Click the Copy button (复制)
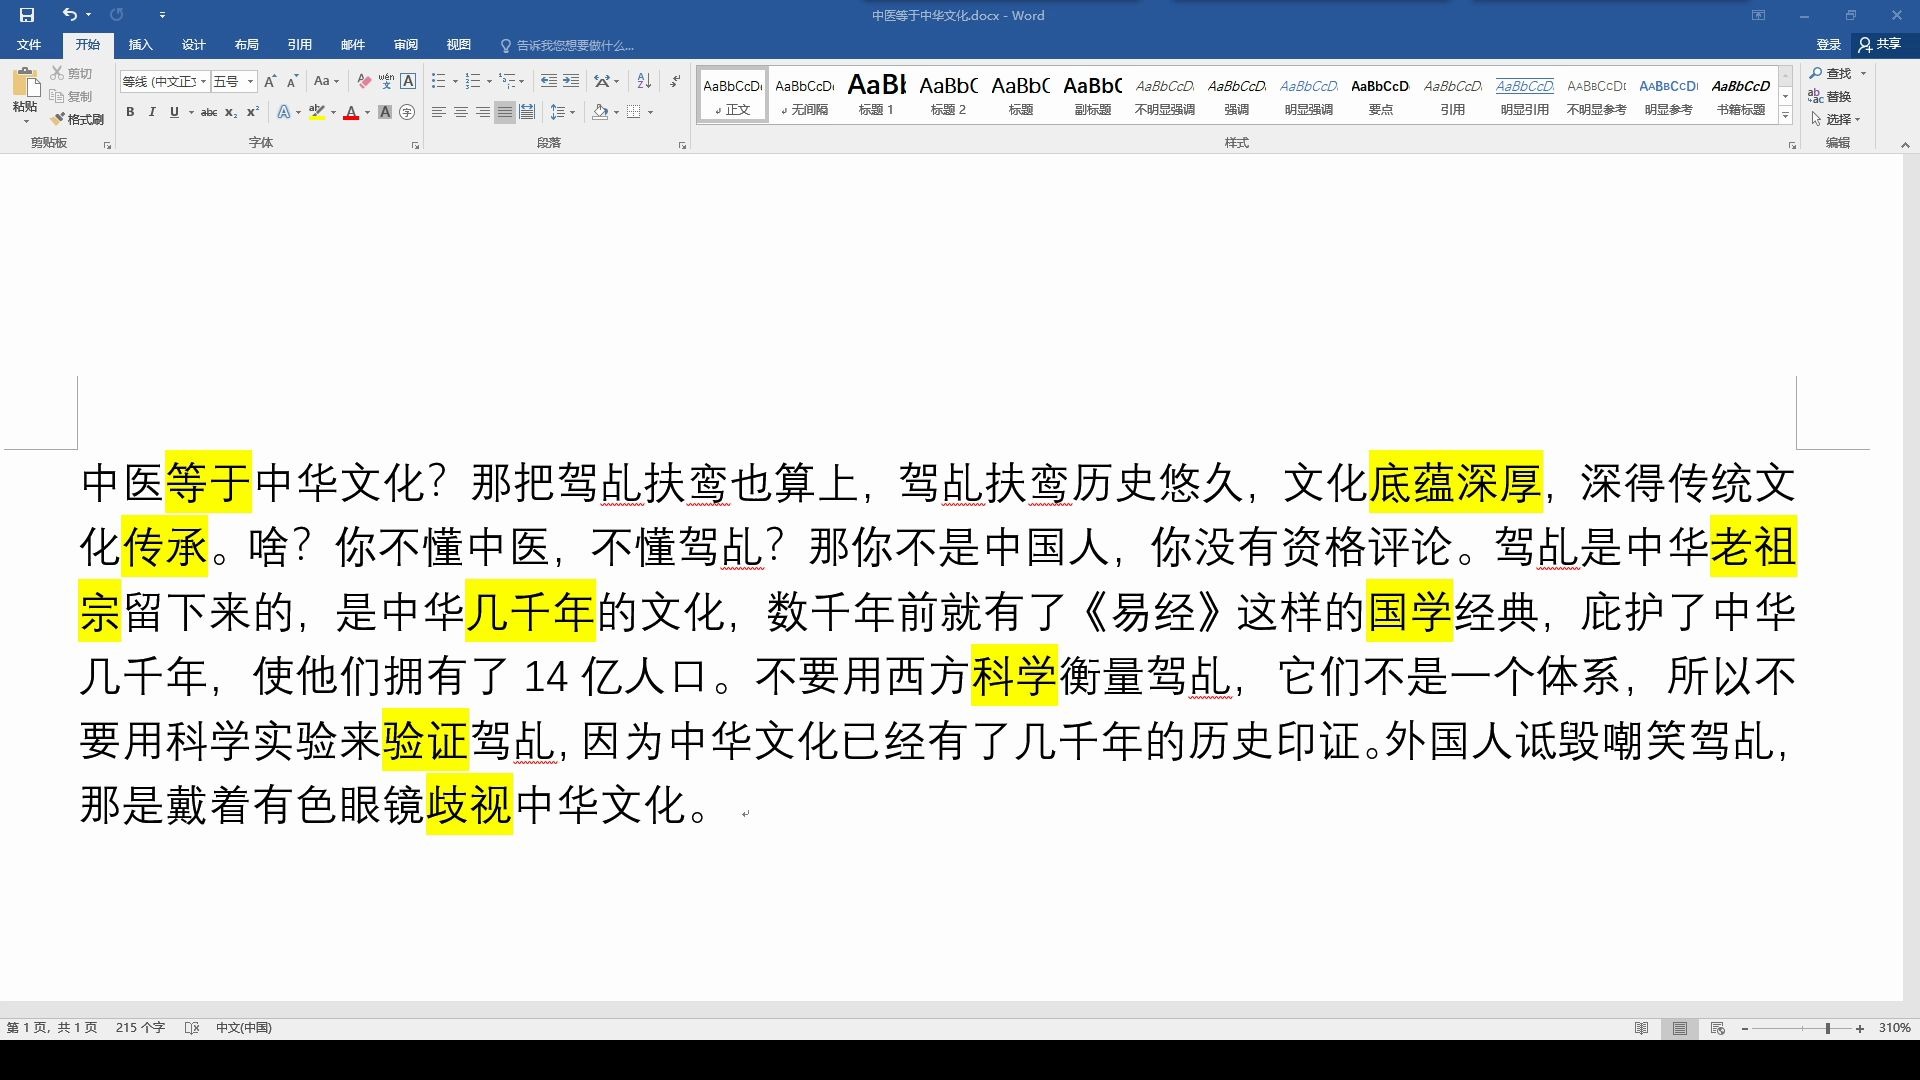This screenshot has height=1080, width=1920. [x=71, y=96]
